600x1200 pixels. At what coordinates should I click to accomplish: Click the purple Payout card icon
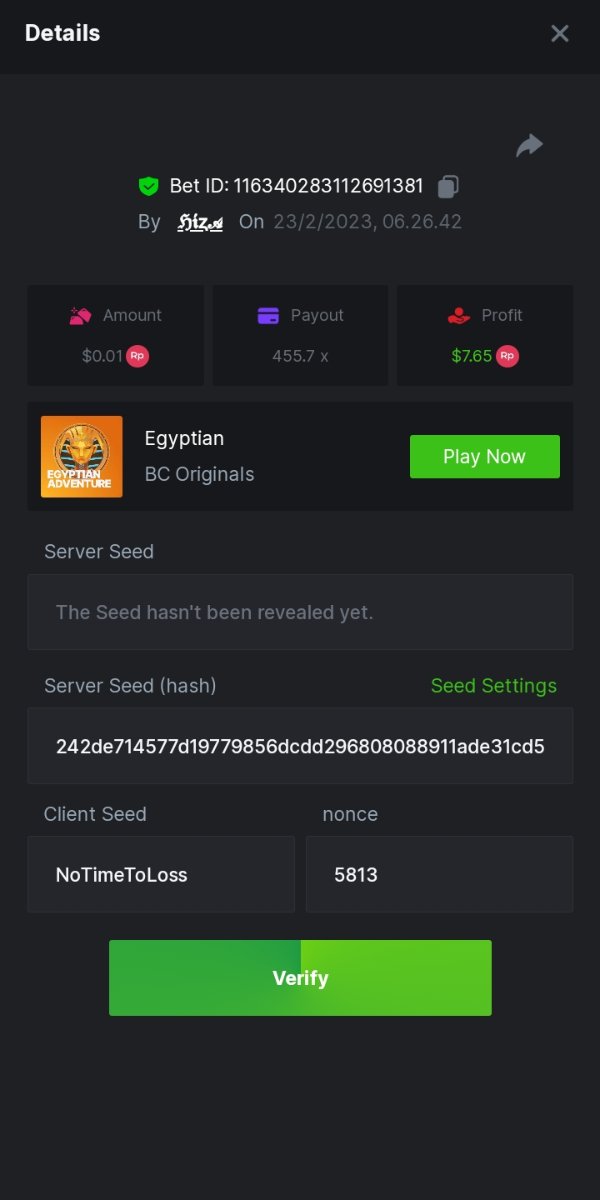tap(268, 316)
